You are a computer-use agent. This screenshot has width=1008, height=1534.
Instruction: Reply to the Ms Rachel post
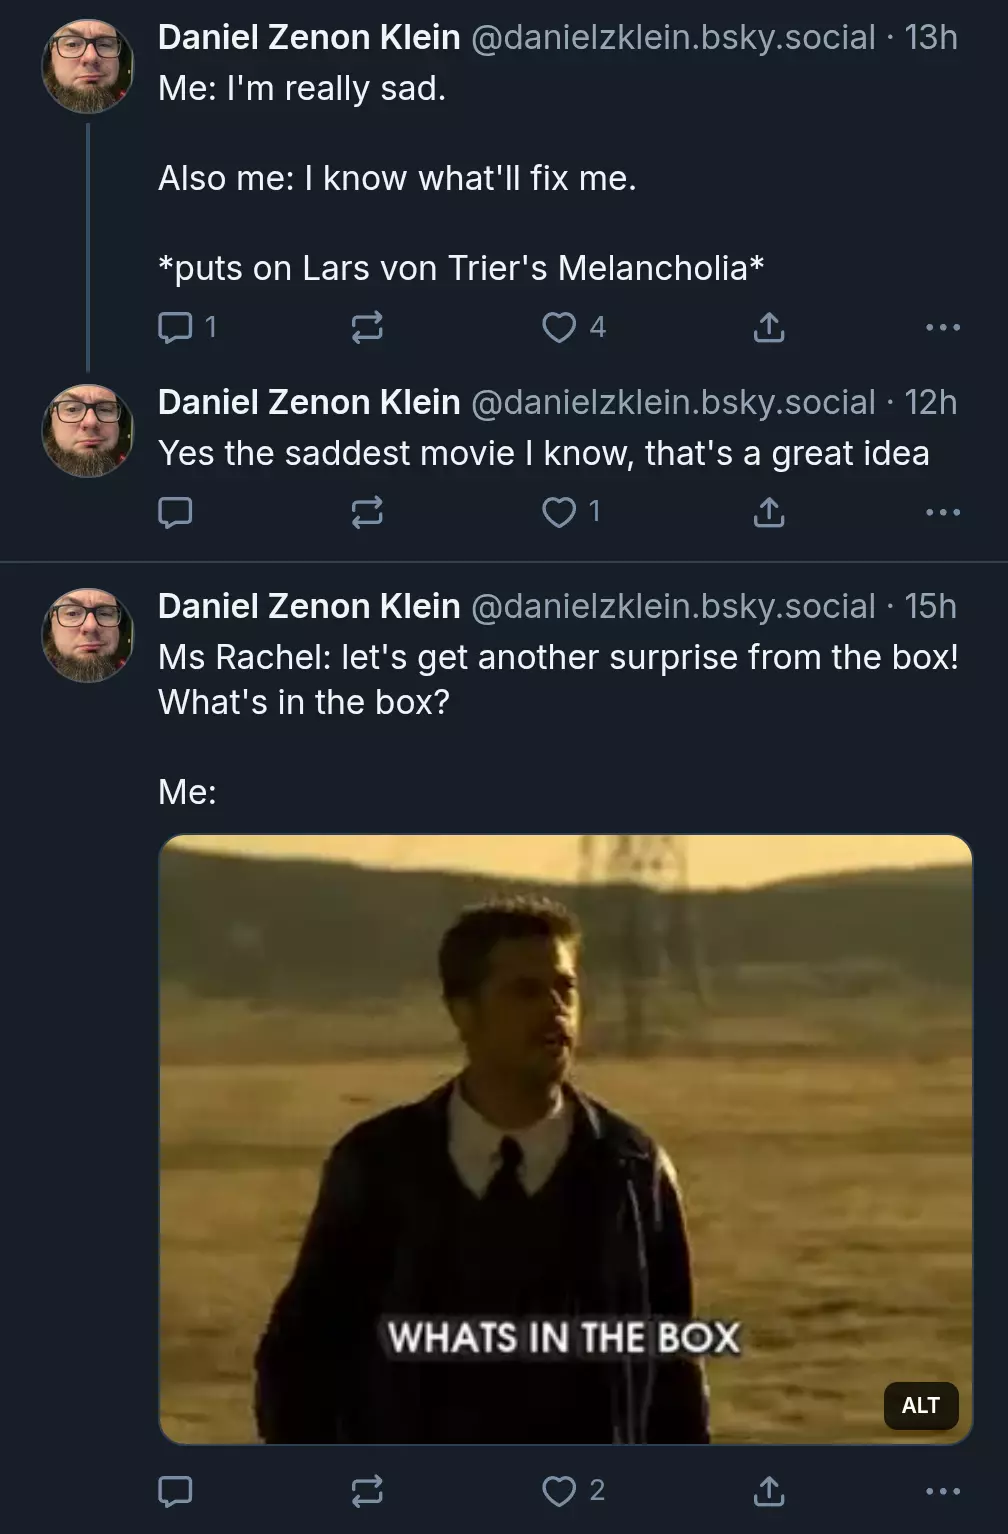175,1491
